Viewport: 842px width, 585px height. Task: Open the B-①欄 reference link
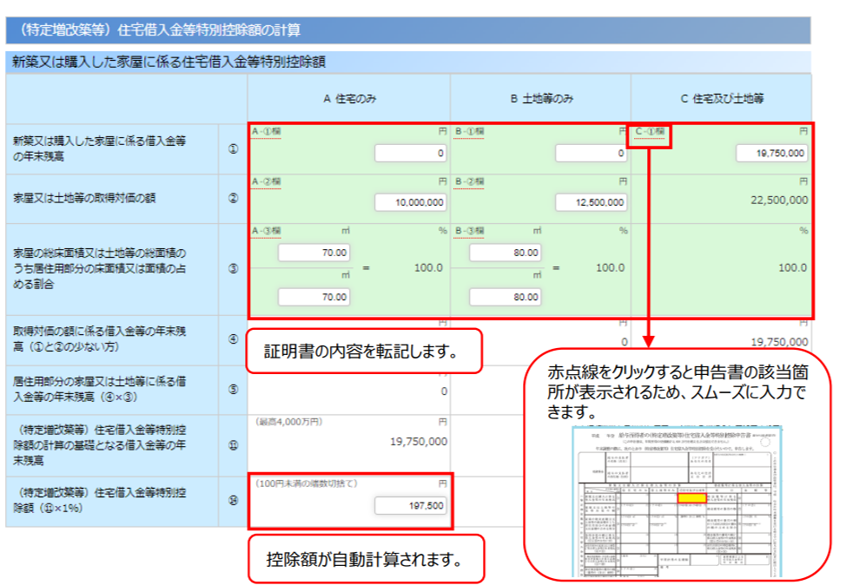point(470,132)
